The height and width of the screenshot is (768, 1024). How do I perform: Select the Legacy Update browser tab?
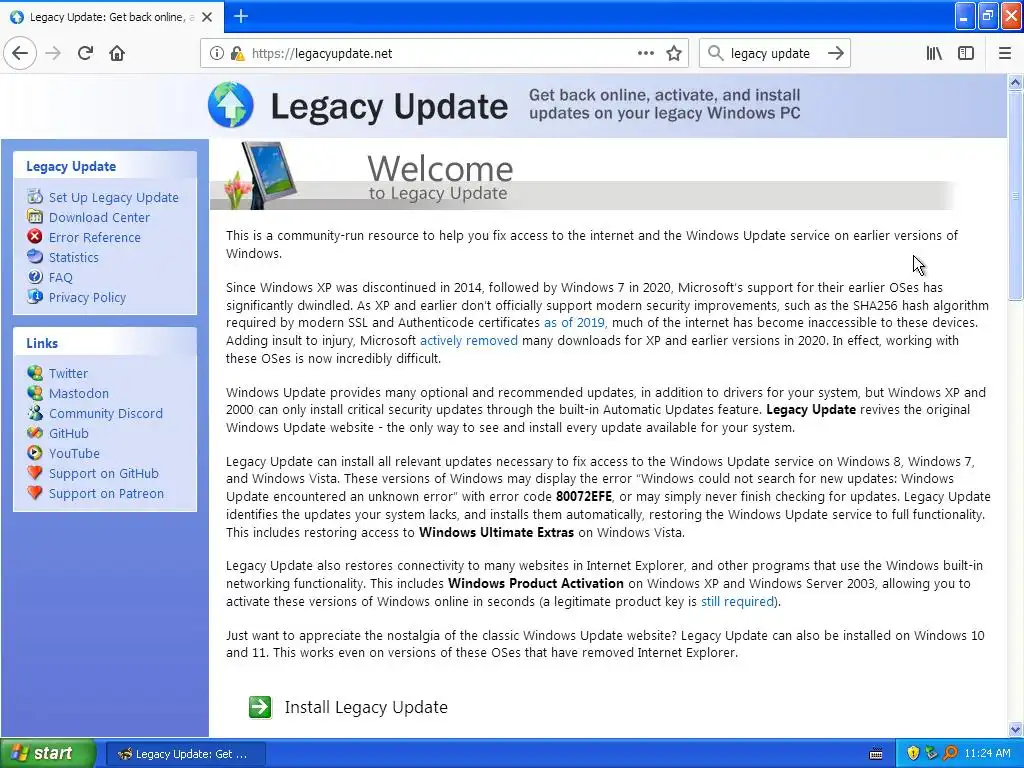pos(112,17)
